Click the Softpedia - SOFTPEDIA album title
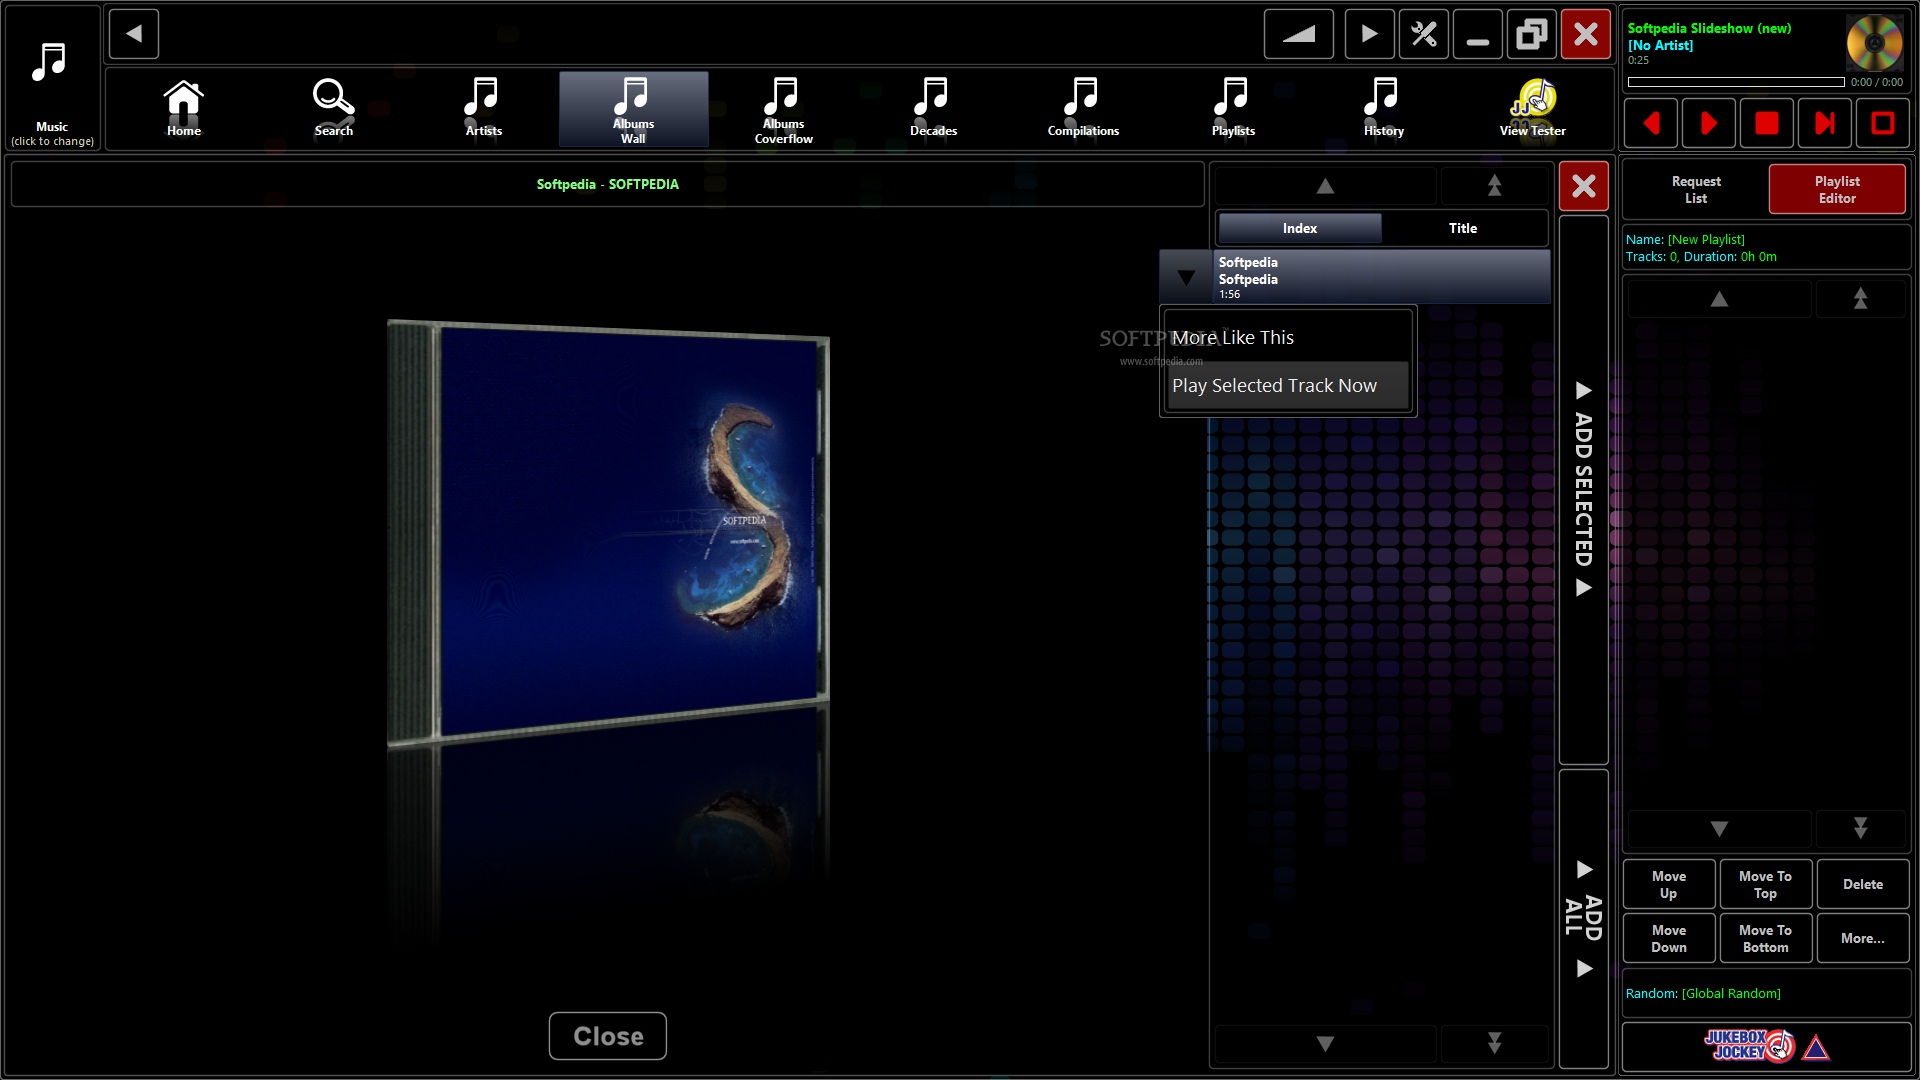 point(608,184)
